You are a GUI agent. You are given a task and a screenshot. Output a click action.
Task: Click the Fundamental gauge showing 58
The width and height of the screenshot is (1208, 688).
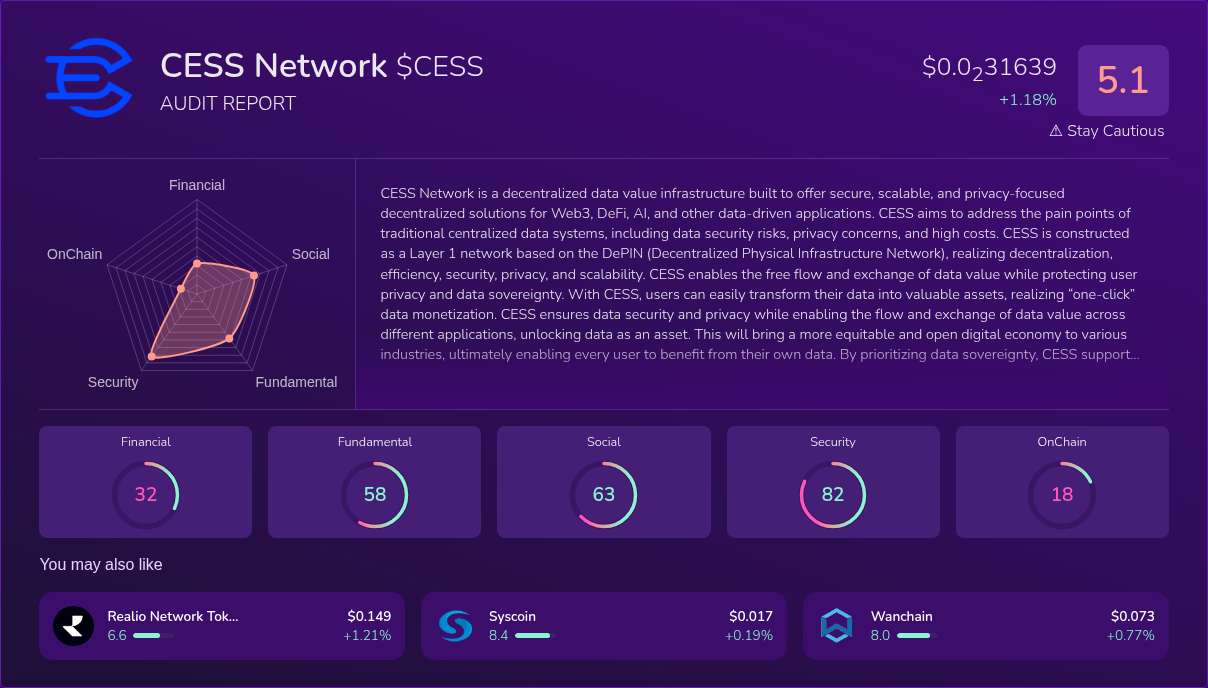[x=374, y=494]
